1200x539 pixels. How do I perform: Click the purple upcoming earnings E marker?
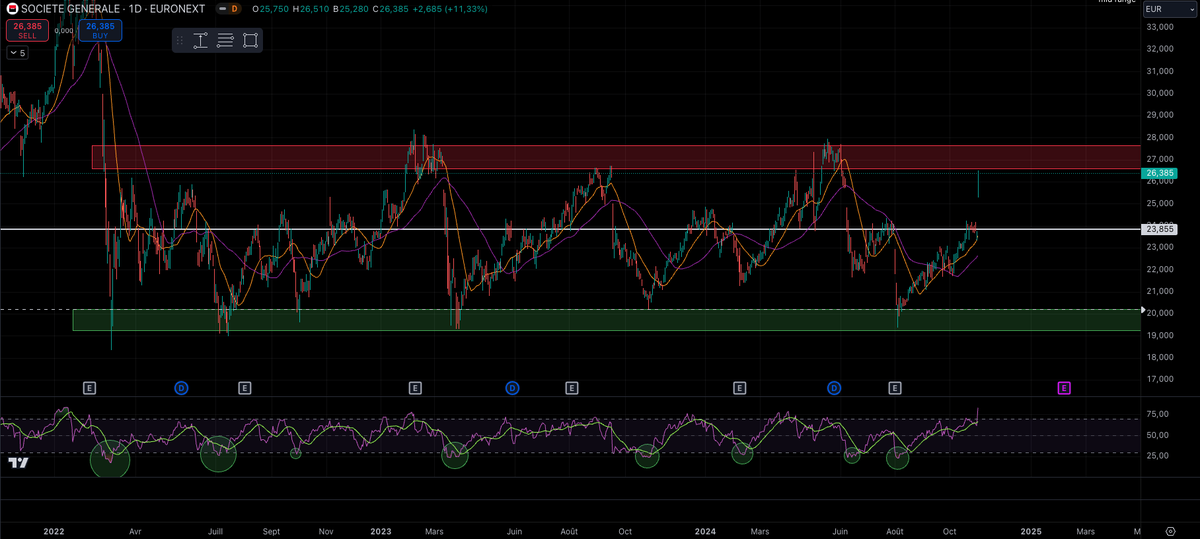pyautogui.click(x=1064, y=387)
